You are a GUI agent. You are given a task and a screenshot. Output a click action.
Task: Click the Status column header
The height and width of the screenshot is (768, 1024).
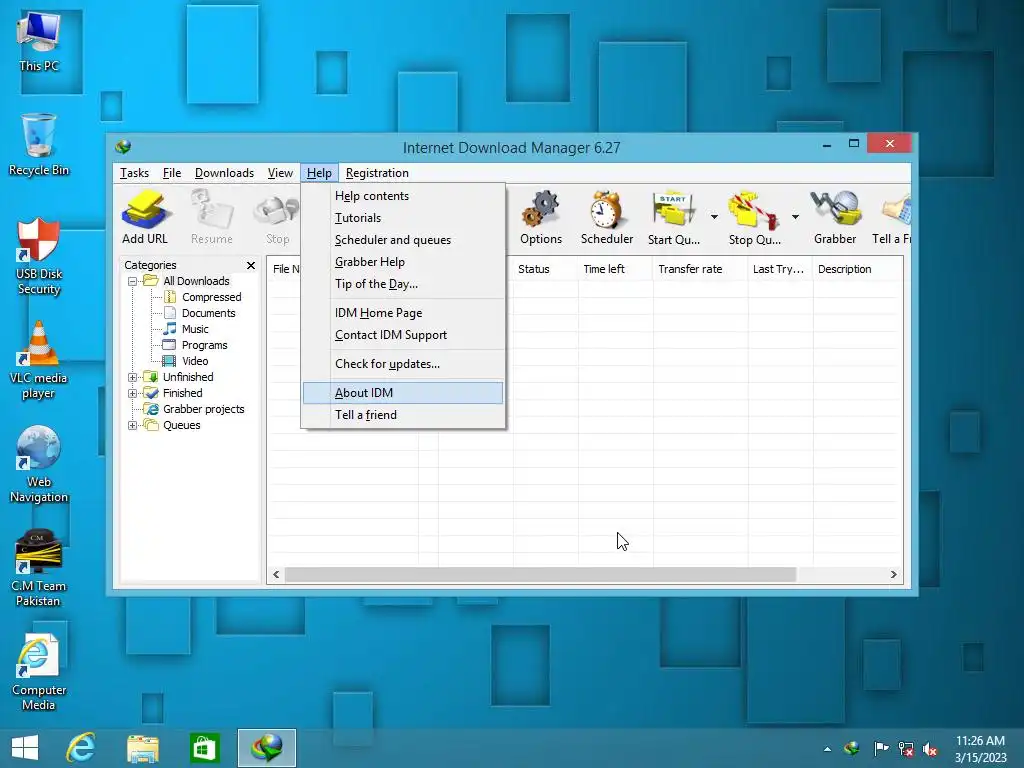click(543, 269)
